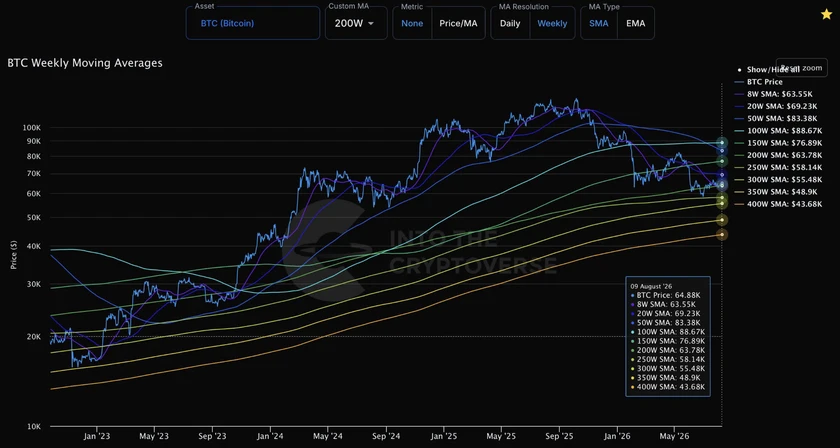Select the None metric option
Image resolution: width=840 pixels, height=448 pixels.
(x=412, y=23)
